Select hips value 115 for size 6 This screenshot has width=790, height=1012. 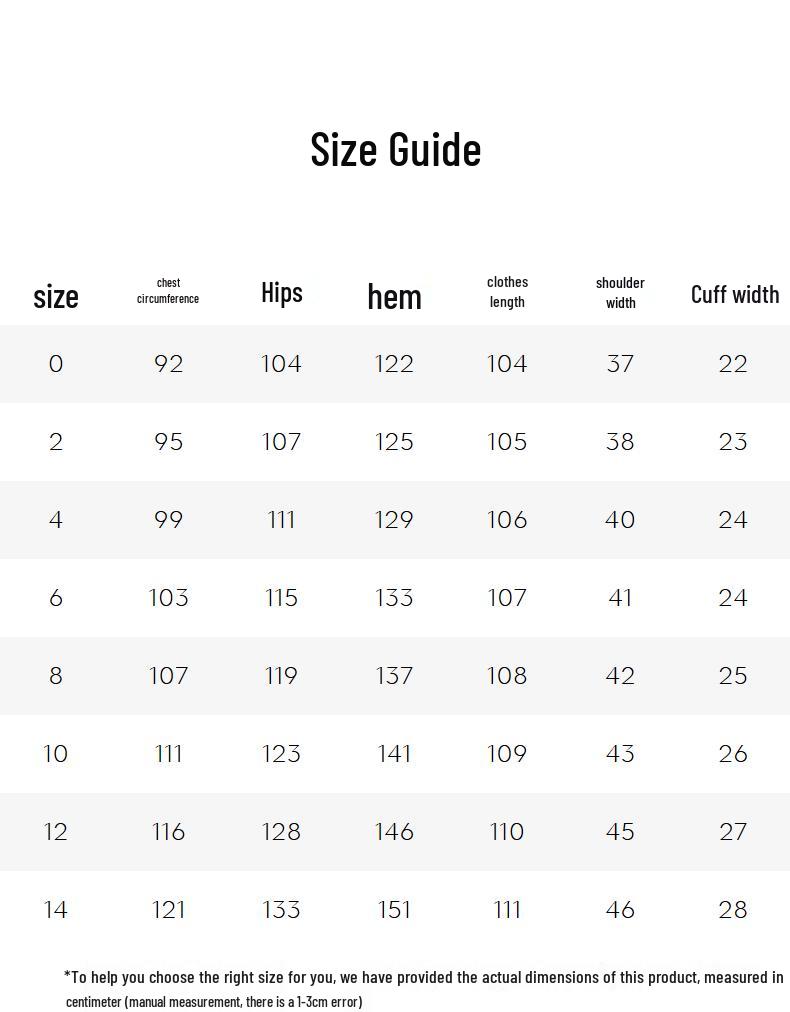click(281, 598)
